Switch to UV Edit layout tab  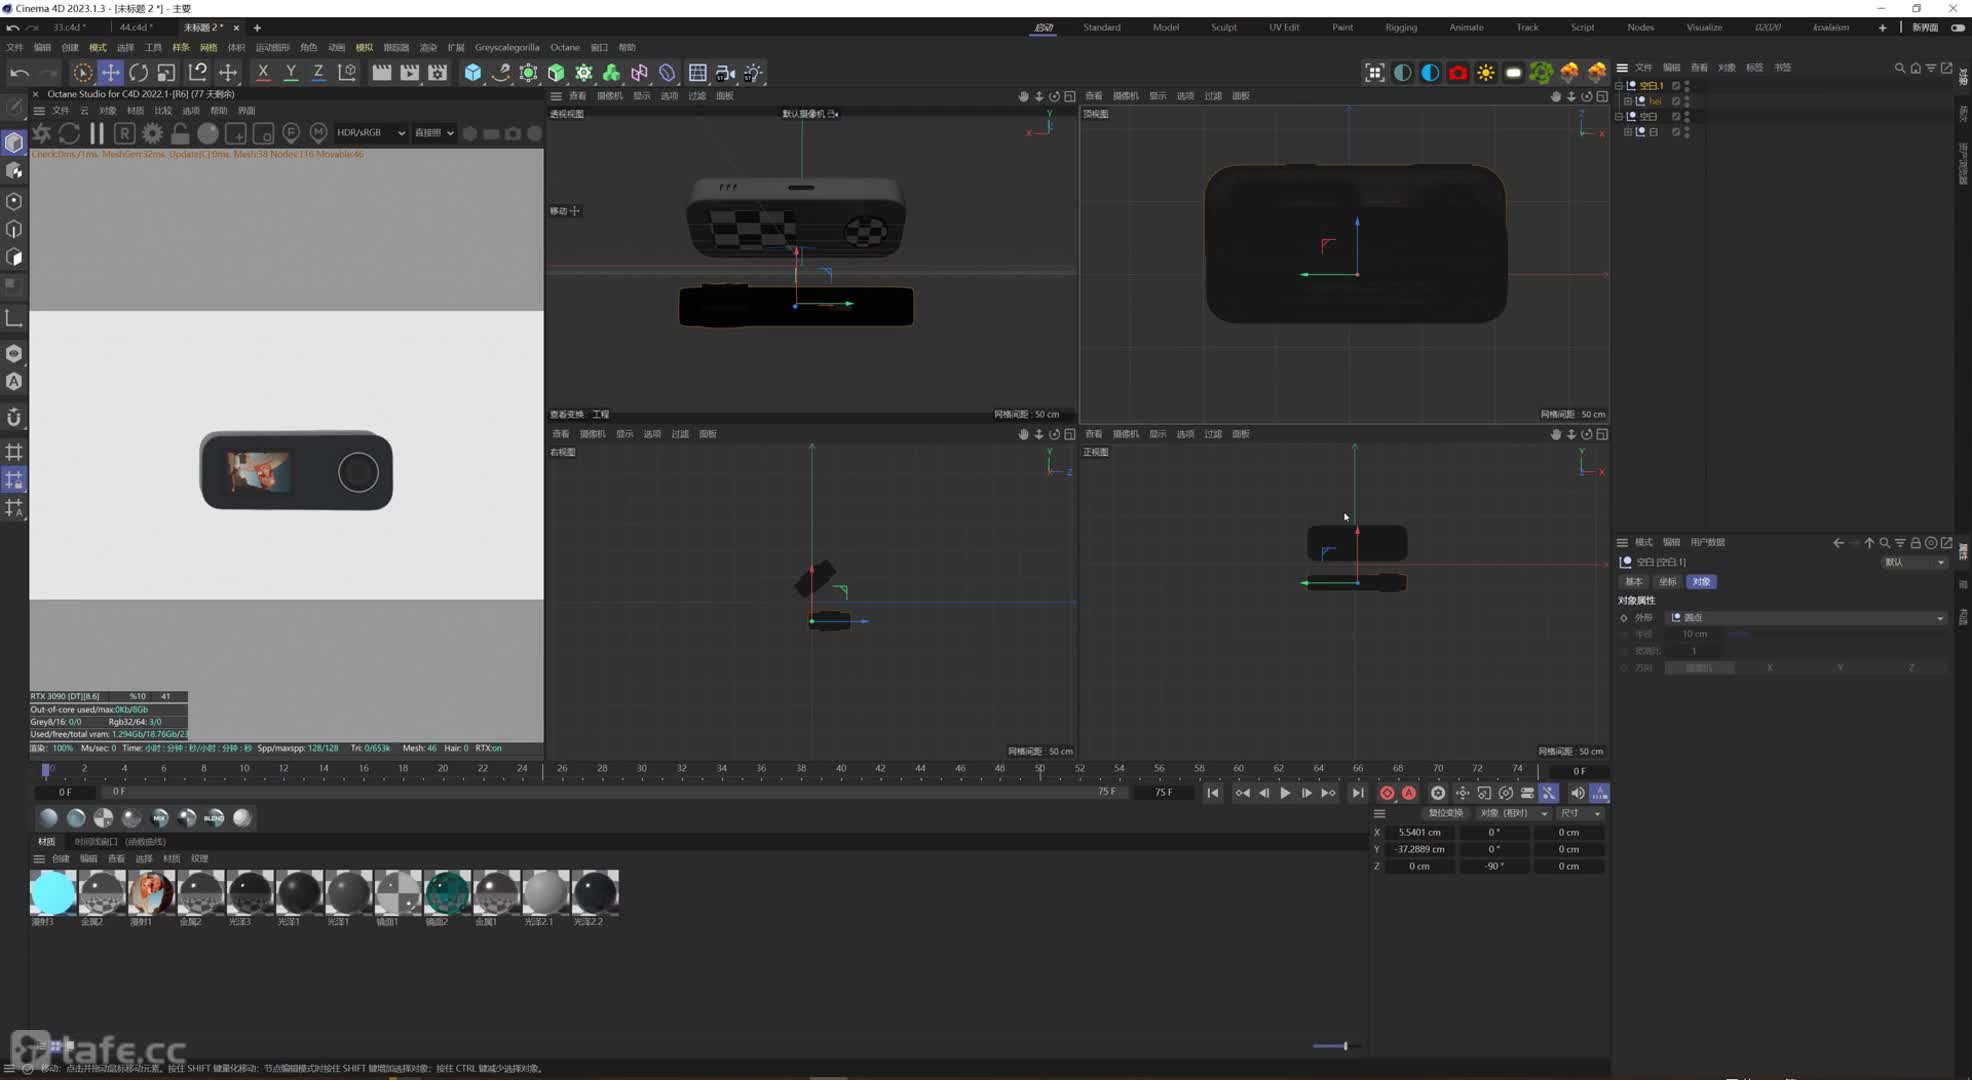point(1284,27)
